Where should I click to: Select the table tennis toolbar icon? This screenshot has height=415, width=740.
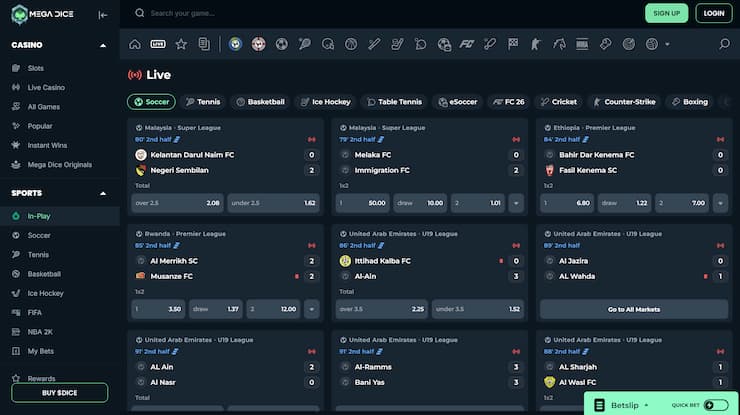(420, 44)
